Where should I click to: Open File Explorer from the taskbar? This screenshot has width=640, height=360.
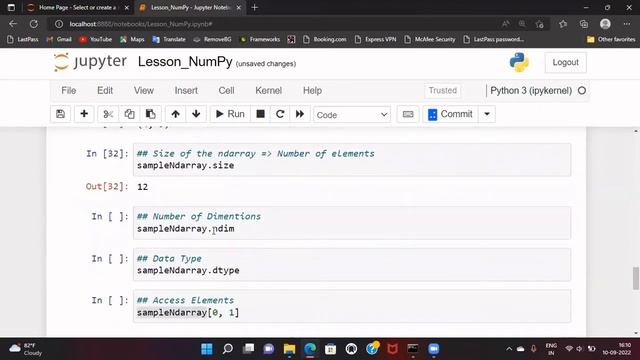pyautogui.click(x=289, y=349)
